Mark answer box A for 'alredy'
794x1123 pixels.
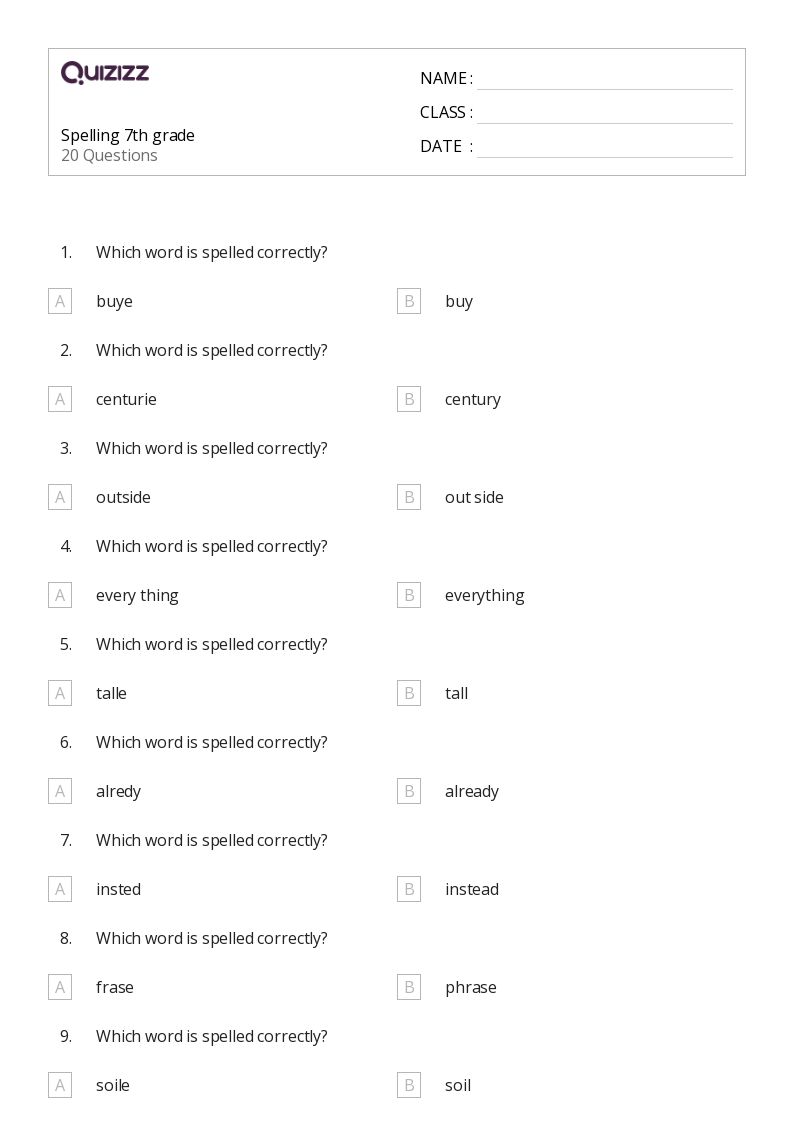60,791
